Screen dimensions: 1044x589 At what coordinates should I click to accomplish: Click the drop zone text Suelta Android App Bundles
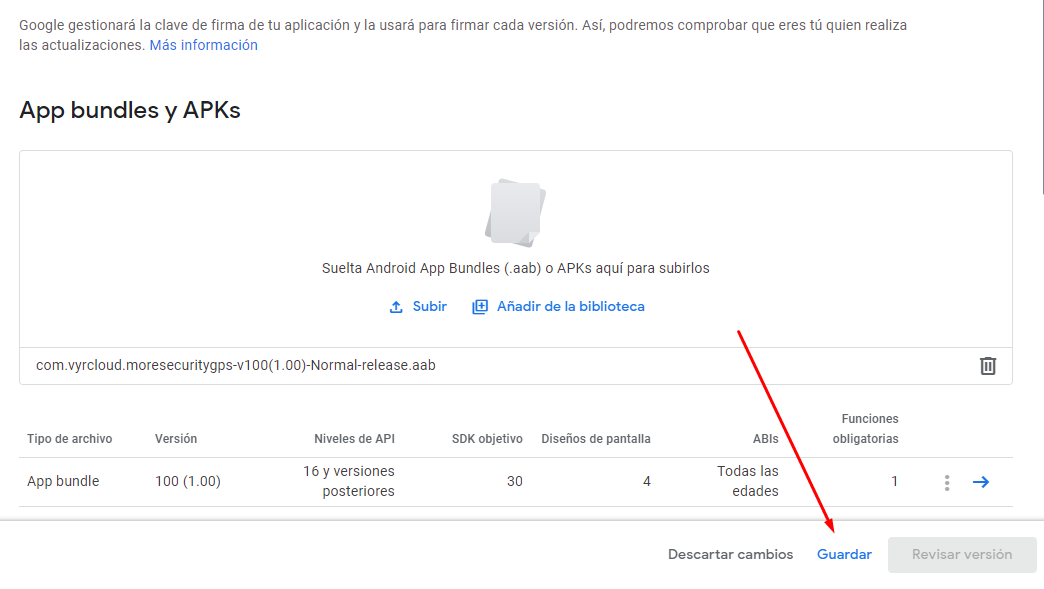515,268
